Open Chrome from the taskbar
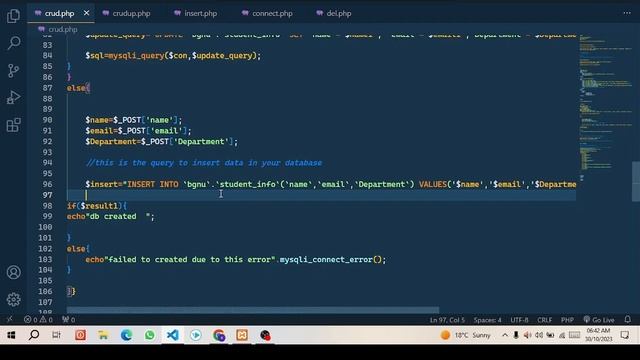 [x=219, y=335]
